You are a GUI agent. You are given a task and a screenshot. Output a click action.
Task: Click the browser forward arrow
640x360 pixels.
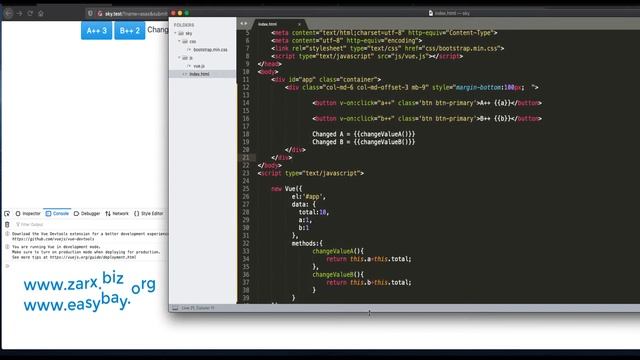point(19,13)
